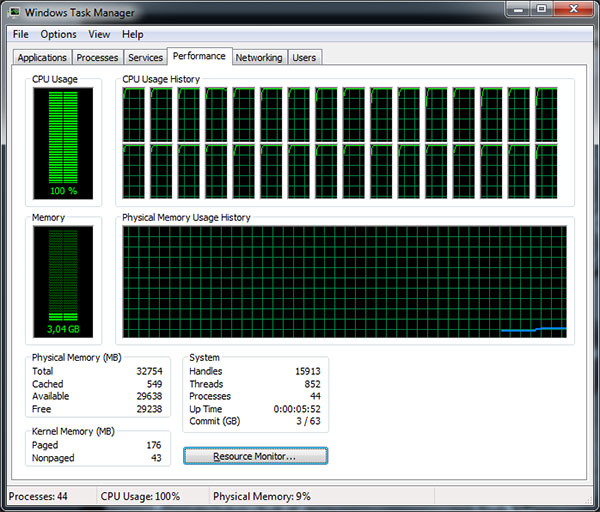Click the Nonpaged kernel memory value 43
The image size is (600, 512).
point(156,458)
